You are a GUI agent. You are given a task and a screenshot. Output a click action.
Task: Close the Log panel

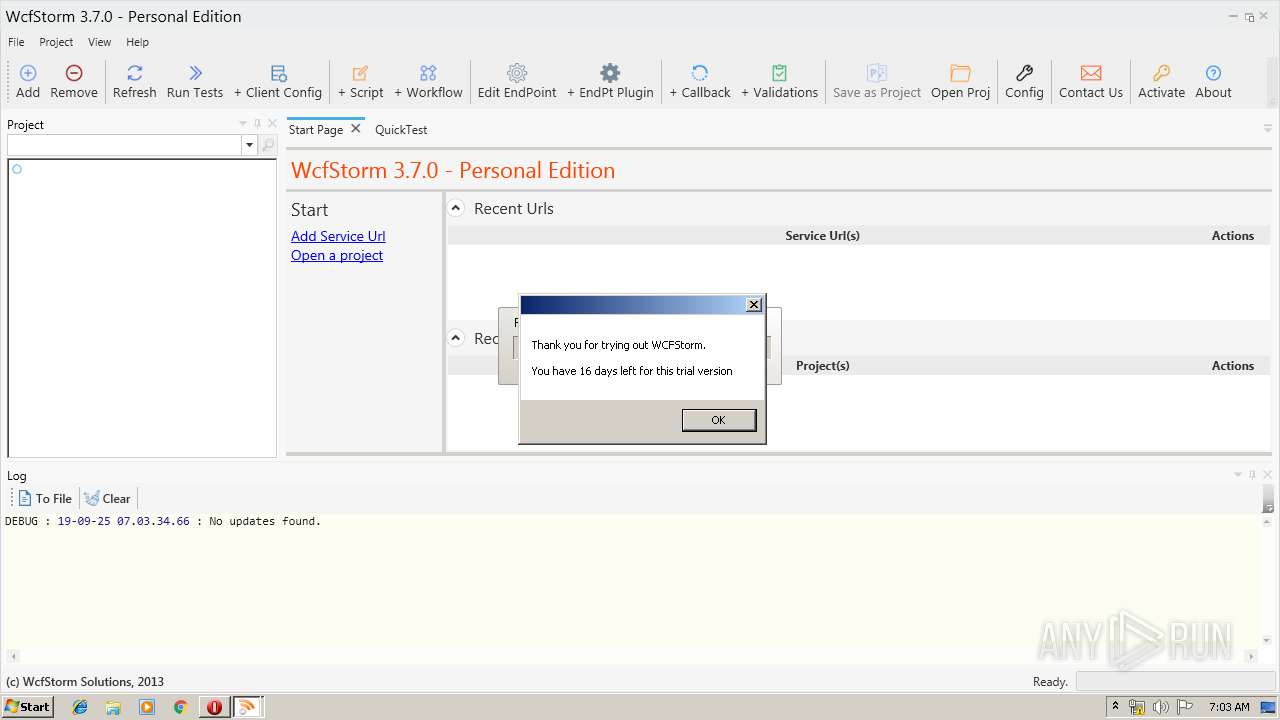(x=1266, y=475)
